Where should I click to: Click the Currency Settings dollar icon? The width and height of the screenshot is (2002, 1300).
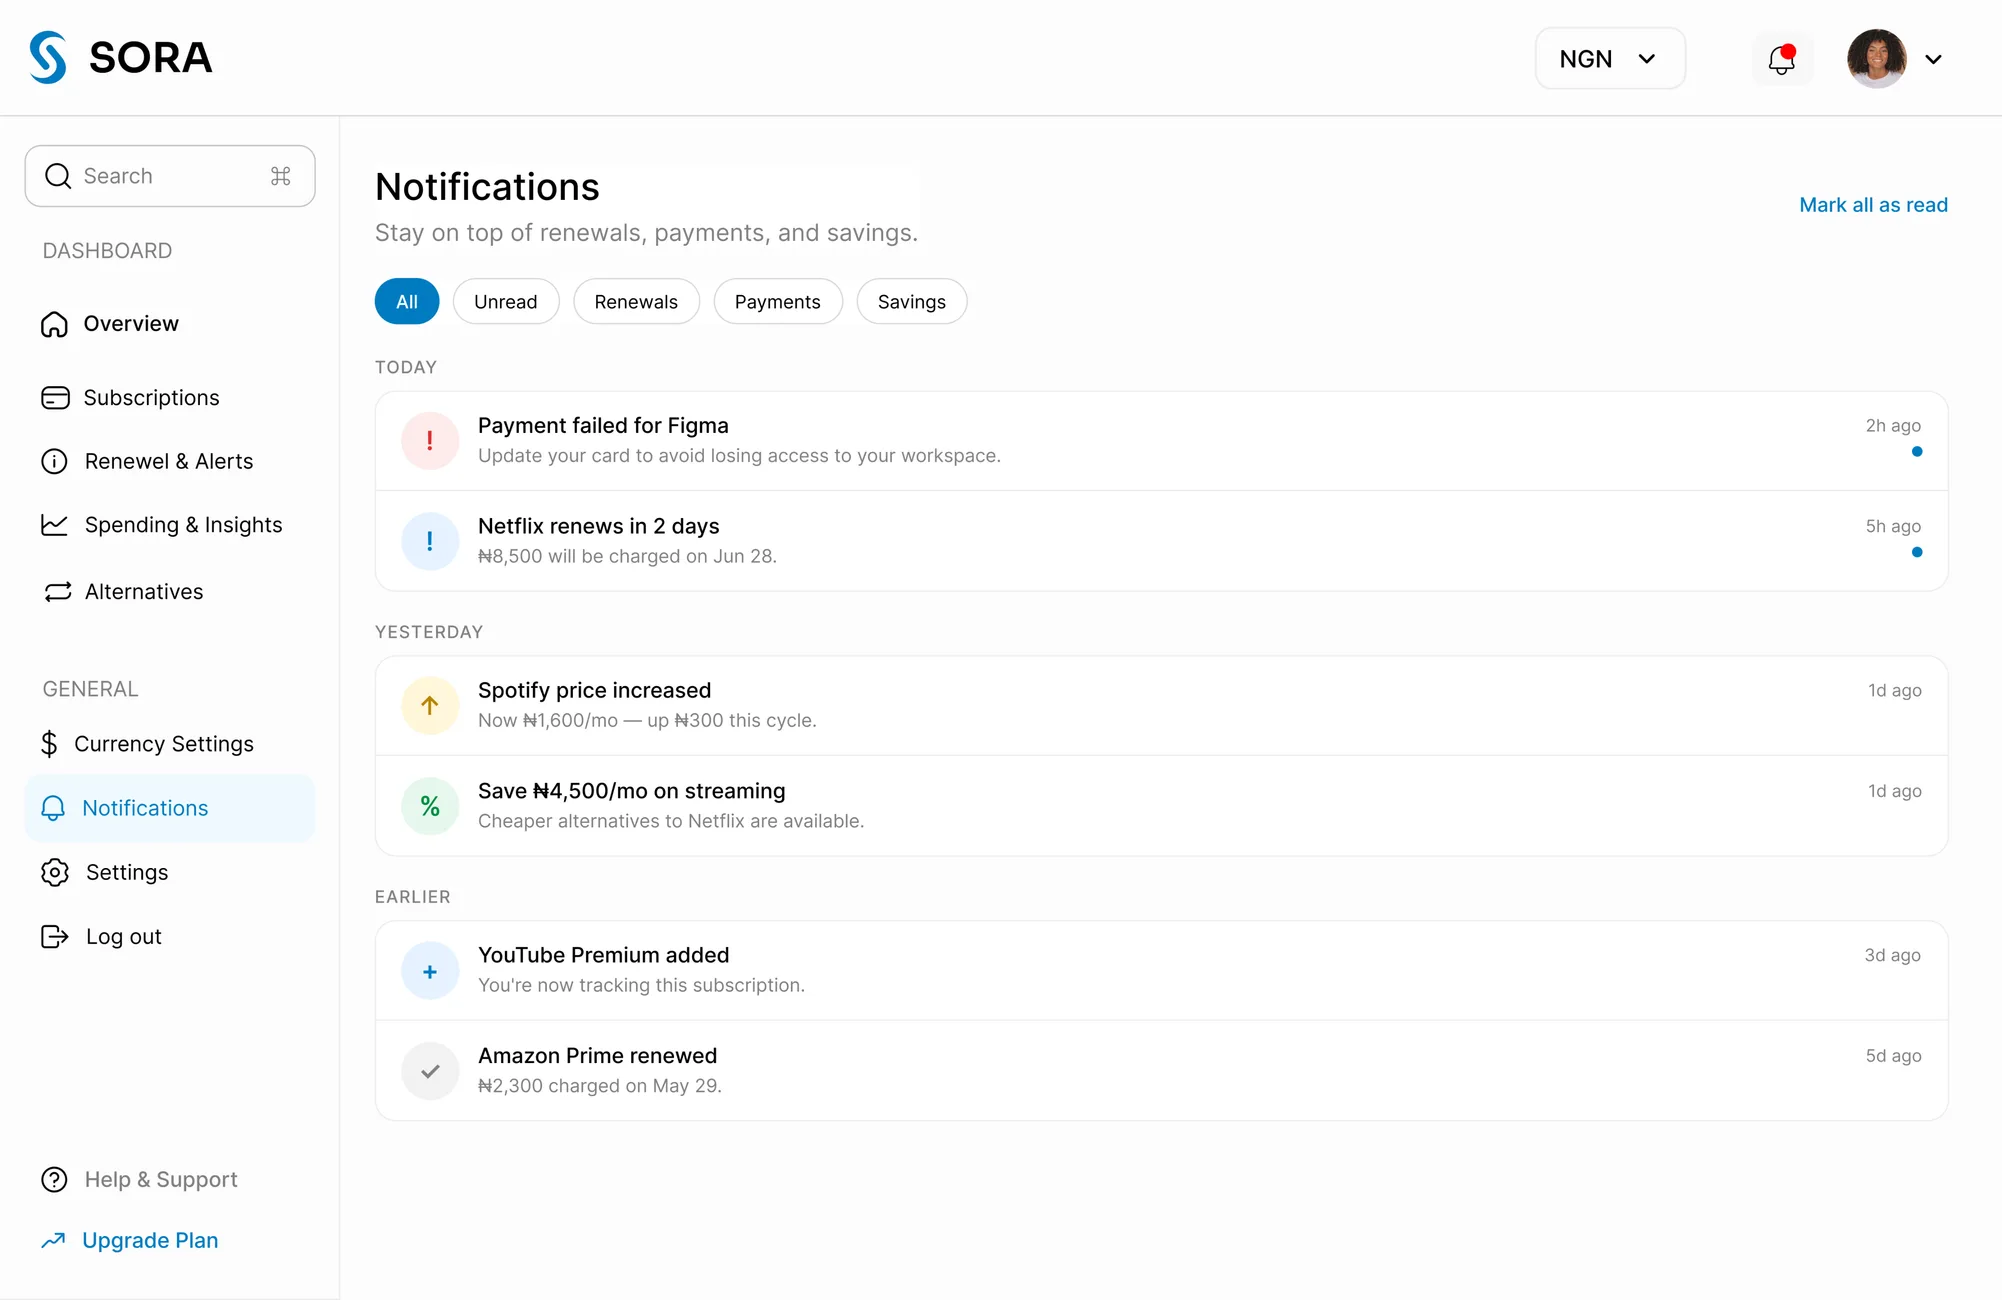pos(49,744)
